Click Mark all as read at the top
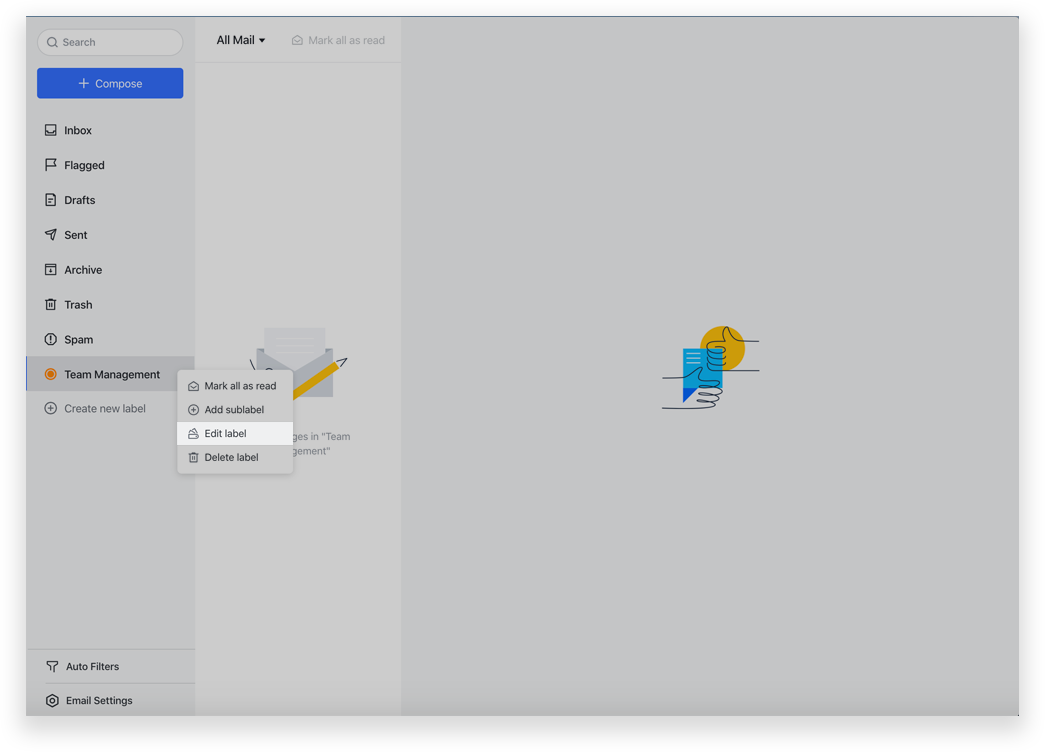The height and width of the screenshot is (752, 1045). click(x=338, y=40)
